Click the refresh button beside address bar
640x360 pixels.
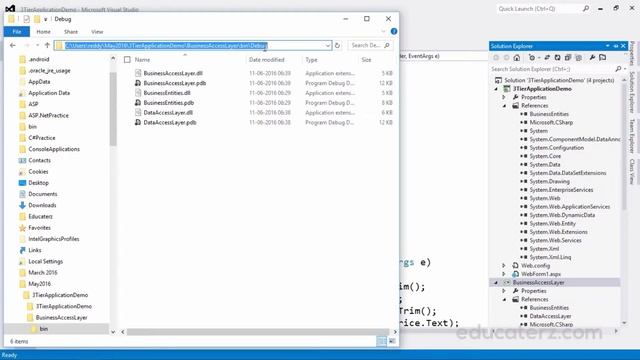point(337,45)
